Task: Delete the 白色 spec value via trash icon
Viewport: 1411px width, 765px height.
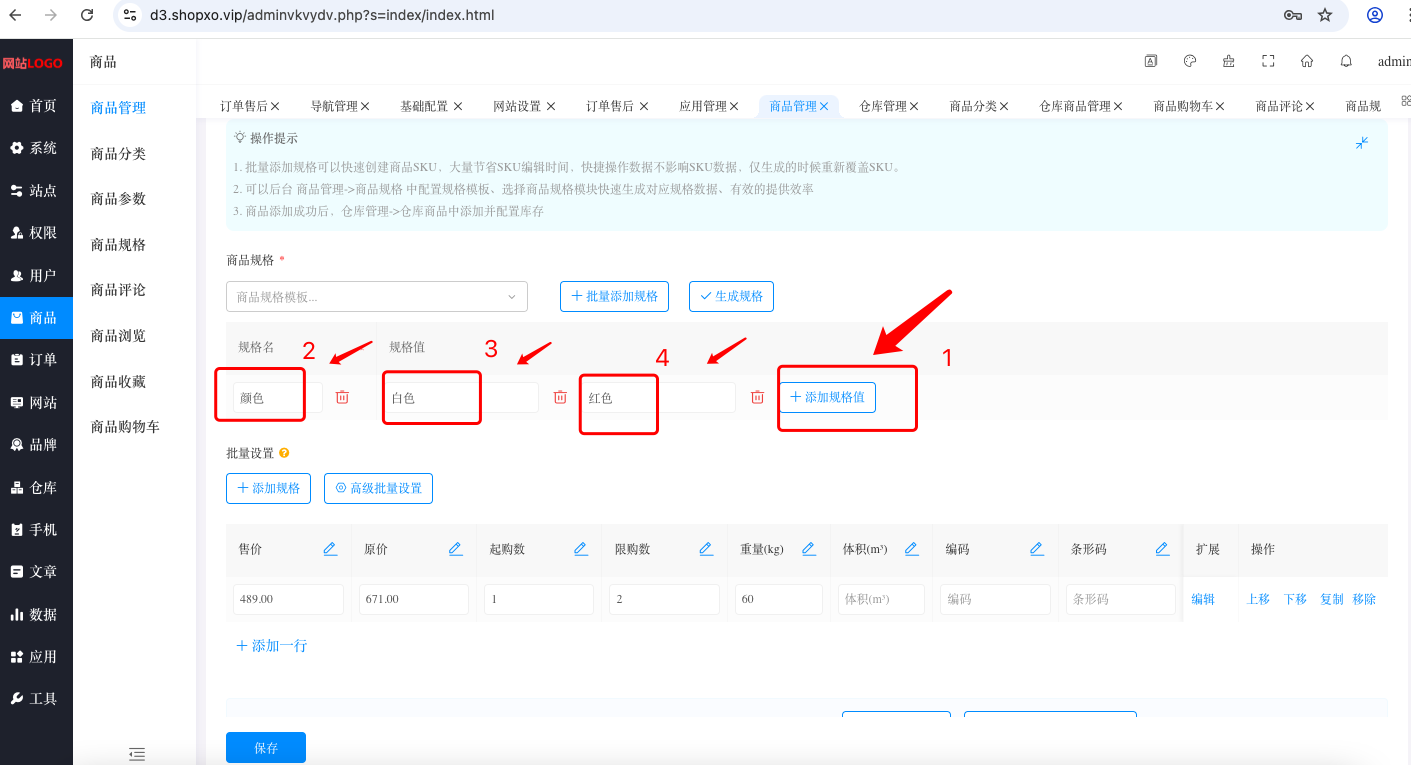Action: pos(561,397)
